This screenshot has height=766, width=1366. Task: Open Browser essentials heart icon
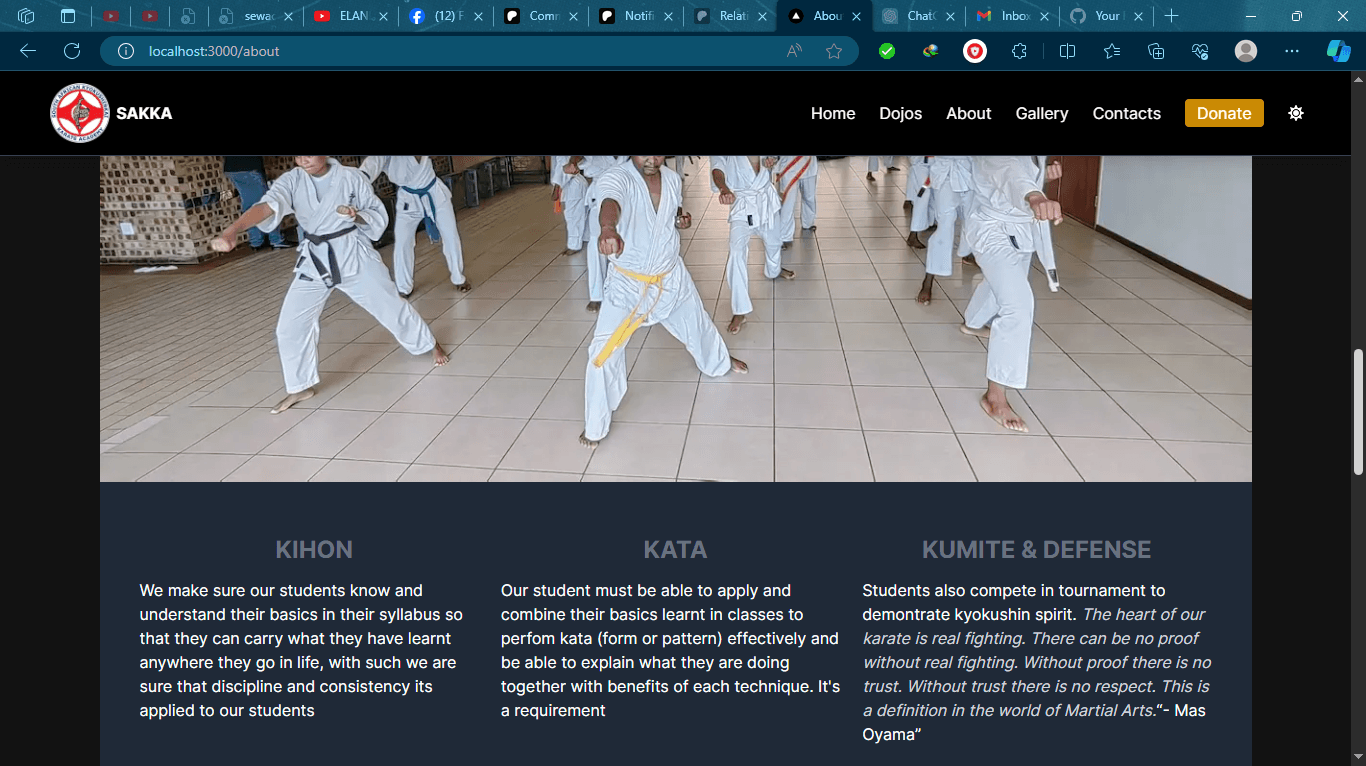pyautogui.click(x=1200, y=51)
